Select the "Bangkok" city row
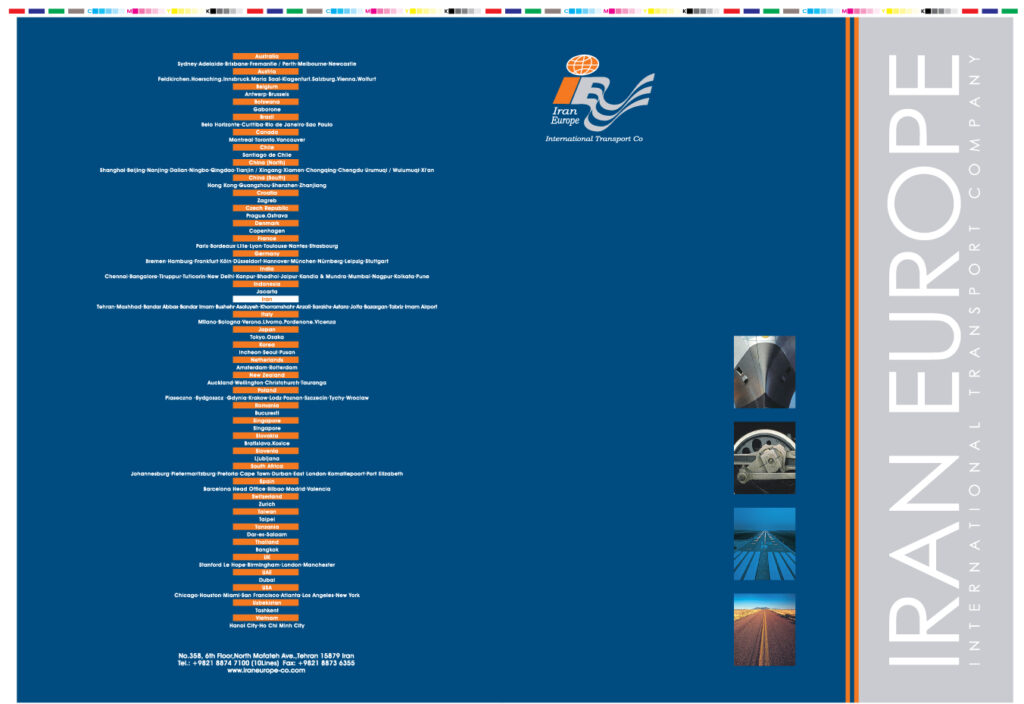This screenshot has width=1024, height=704. point(266,549)
